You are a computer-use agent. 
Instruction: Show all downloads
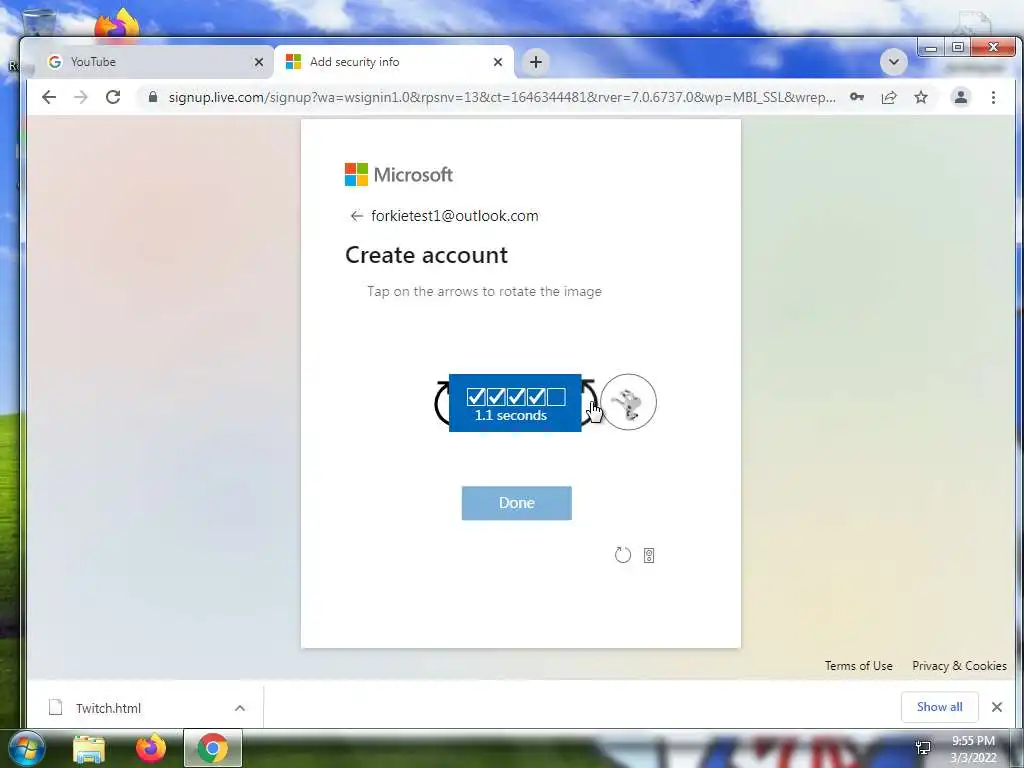point(939,707)
